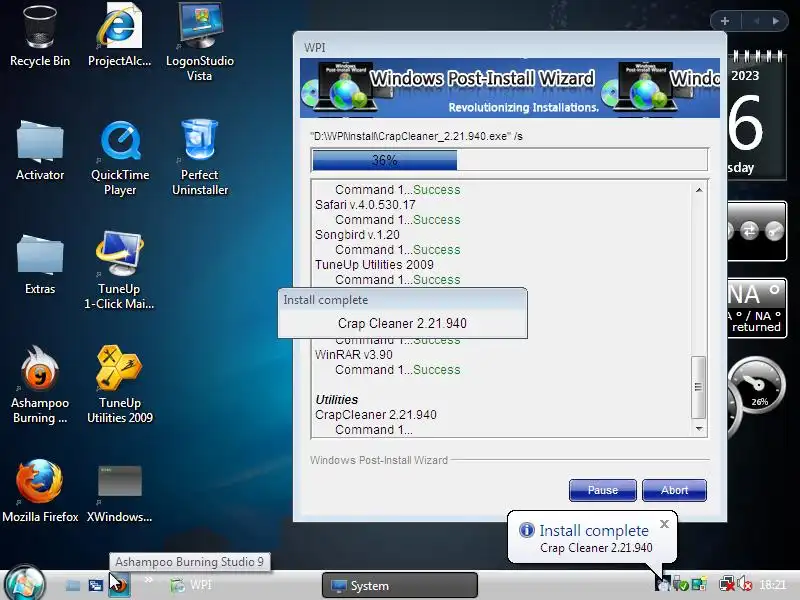Launch the Ashampoo Burning Studio desktop shortcut

pyautogui.click(x=40, y=384)
